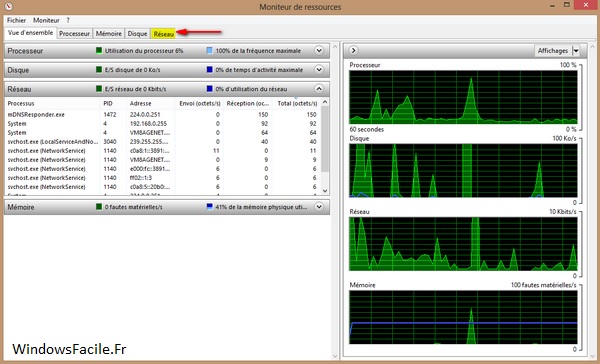Click the Processeur section header title
600x364 pixels.
pyautogui.click(x=25, y=51)
